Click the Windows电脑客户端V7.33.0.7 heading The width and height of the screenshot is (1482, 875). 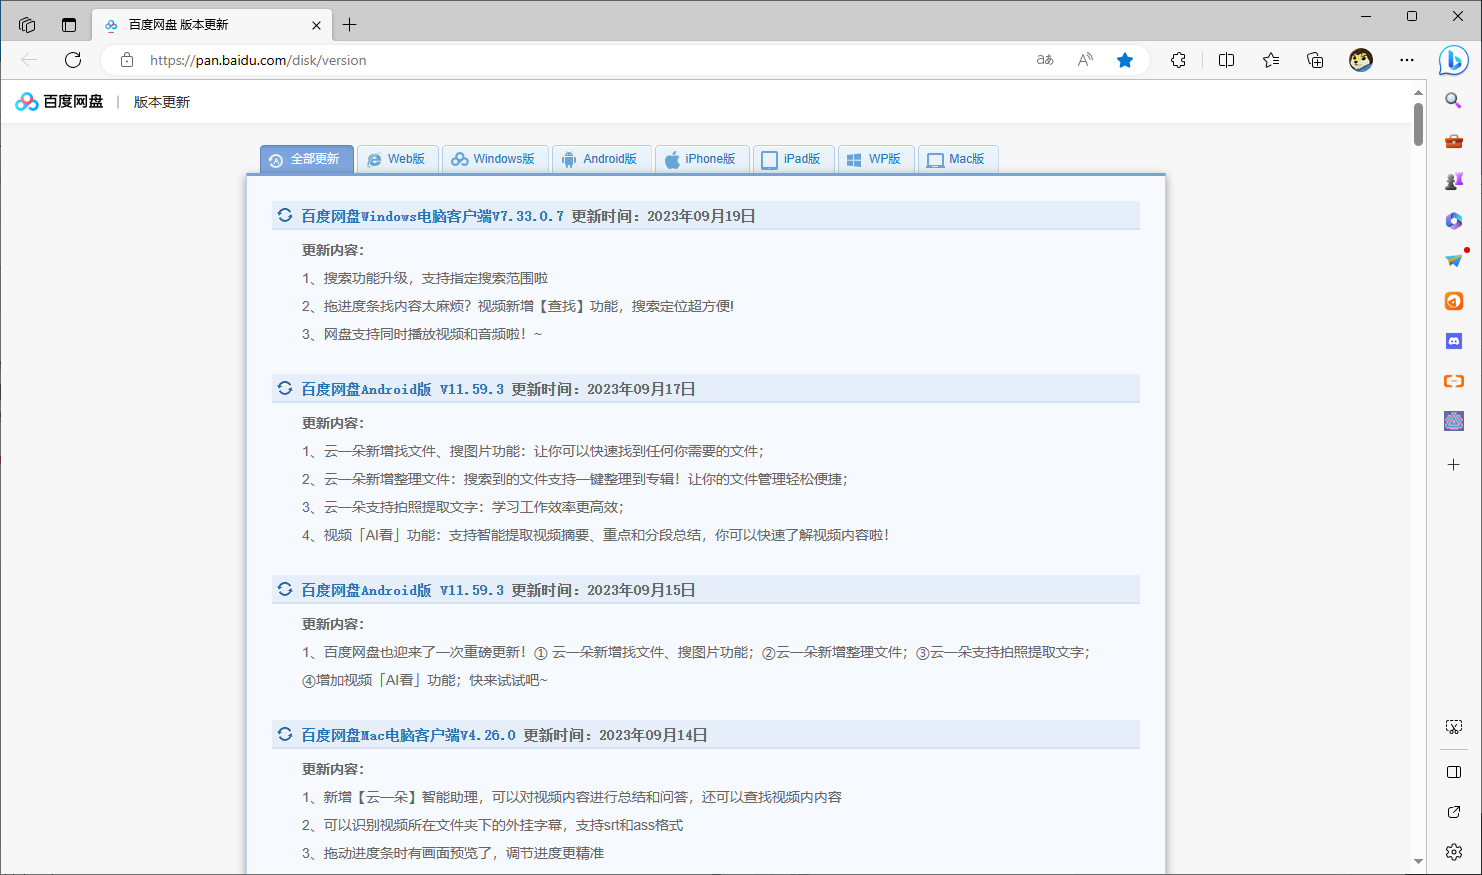tap(433, 216)
